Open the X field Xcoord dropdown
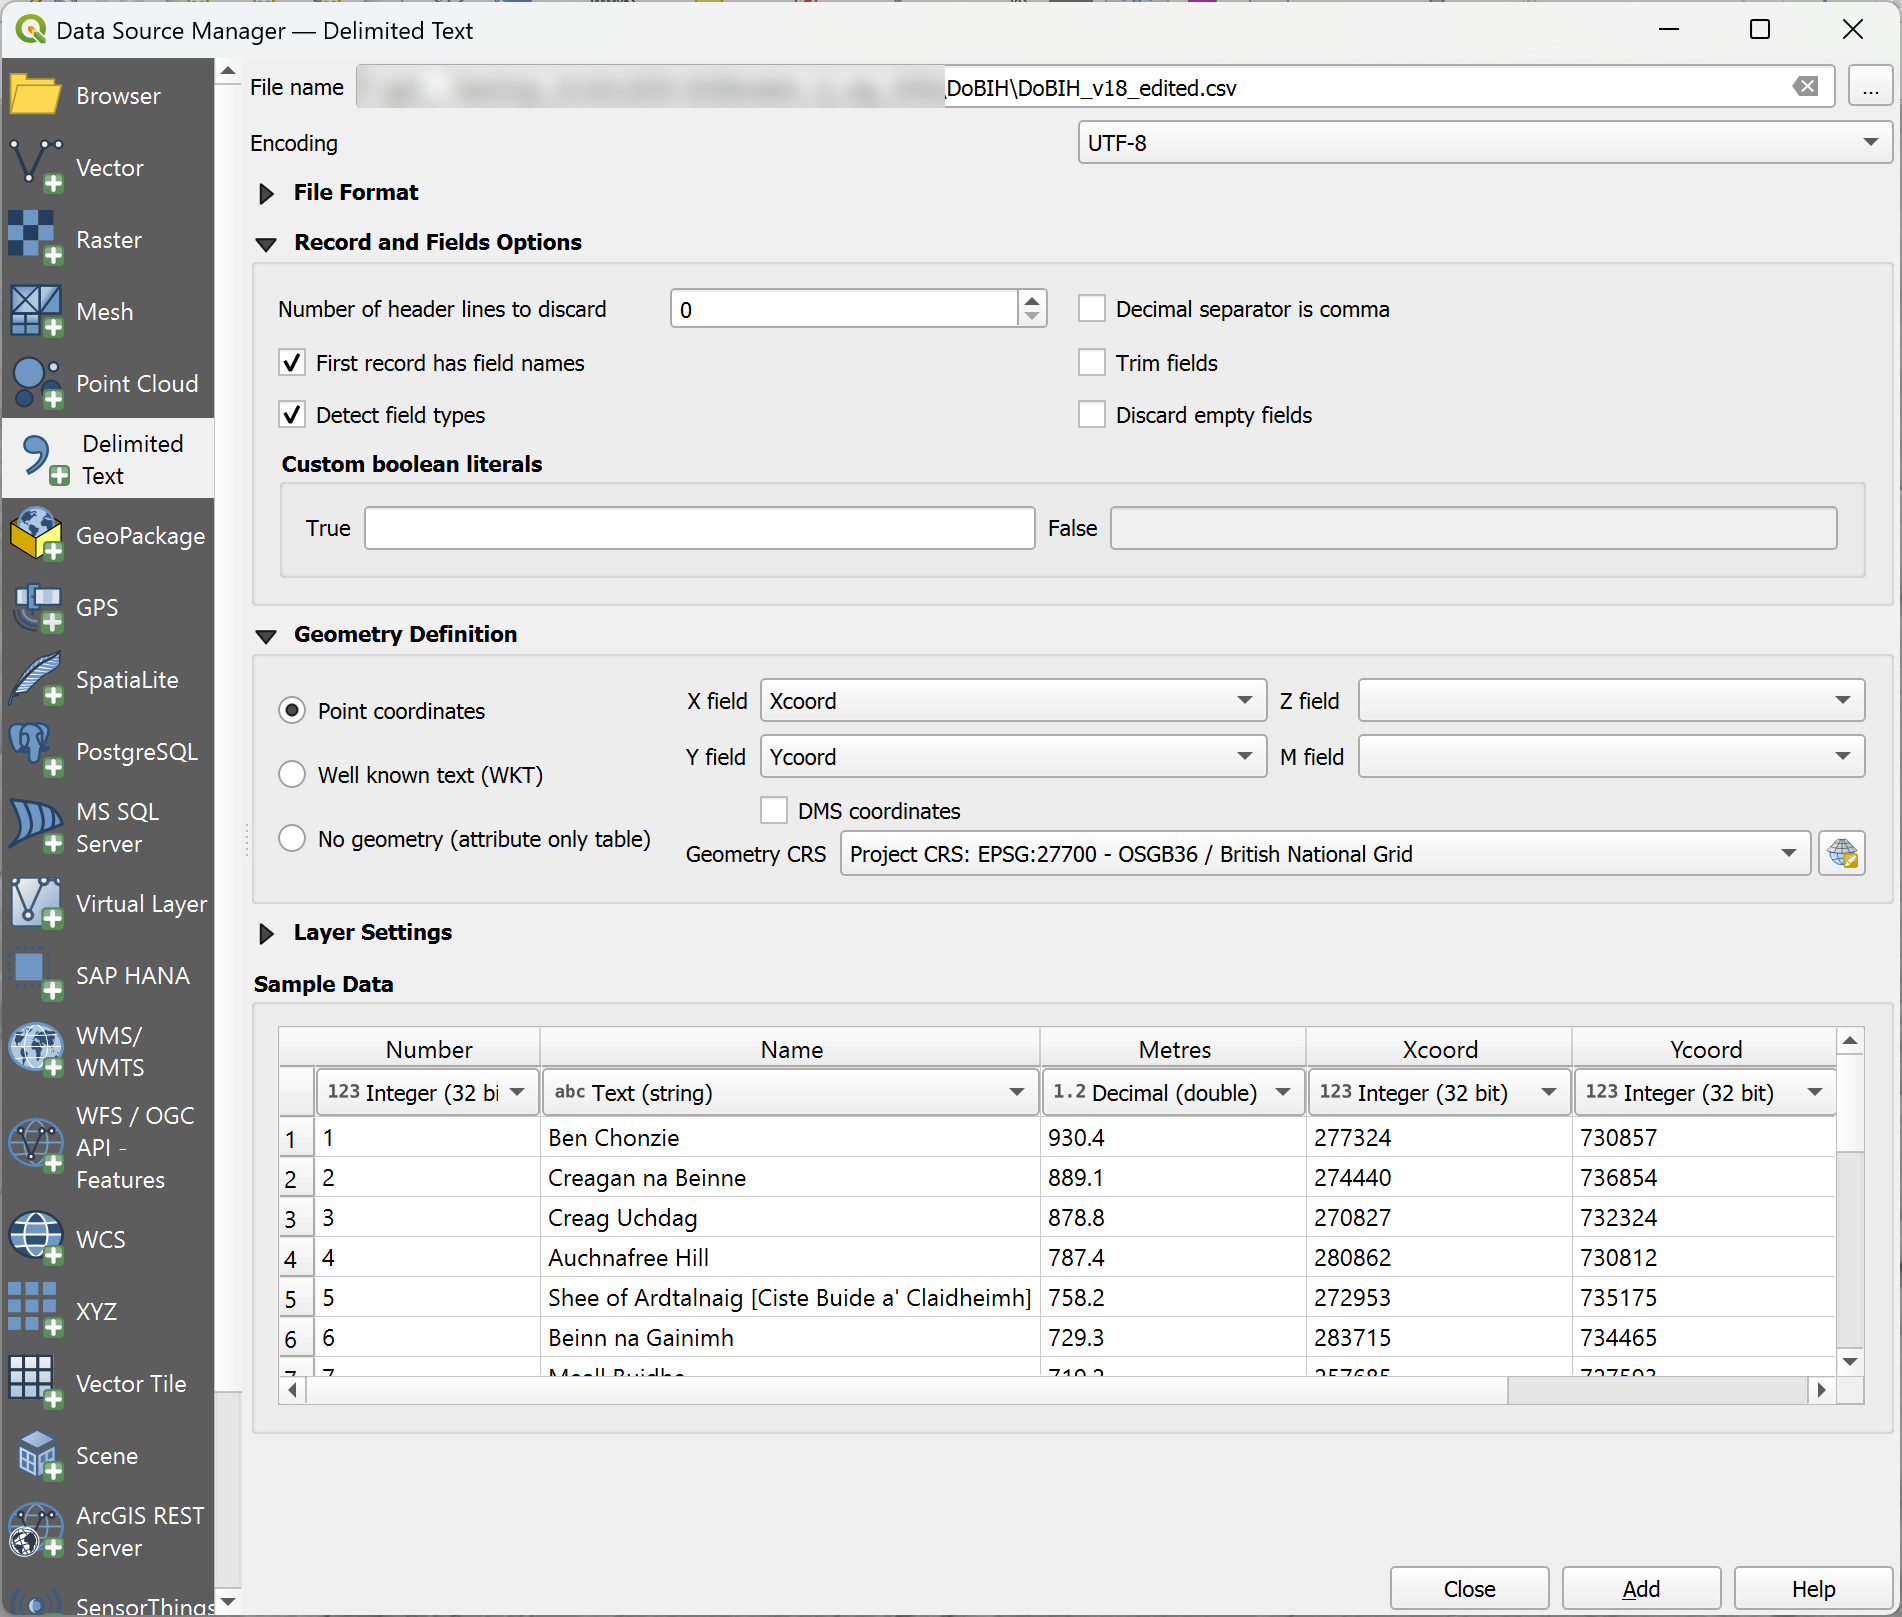Viewport: 1902px width, 1617px height. (x=1012, y=701)
